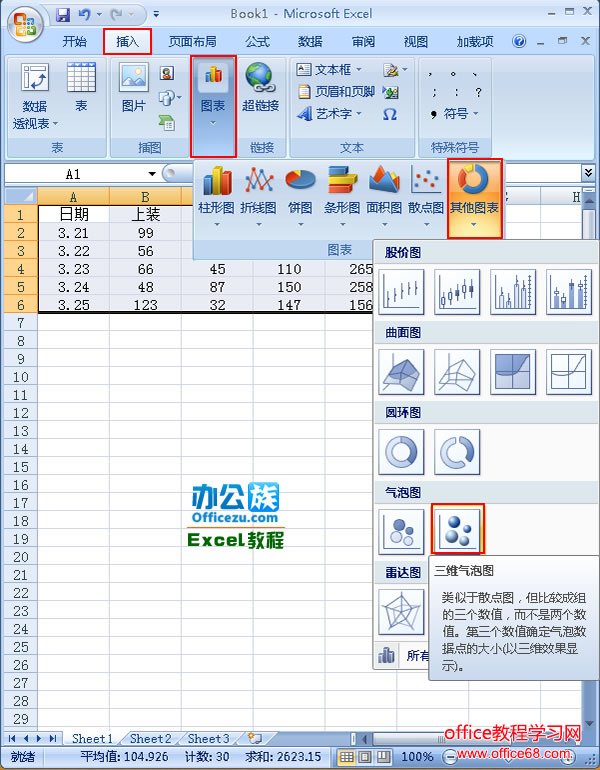Click the Name Box showing A1
600x770 pixels.
click(74, 174)
